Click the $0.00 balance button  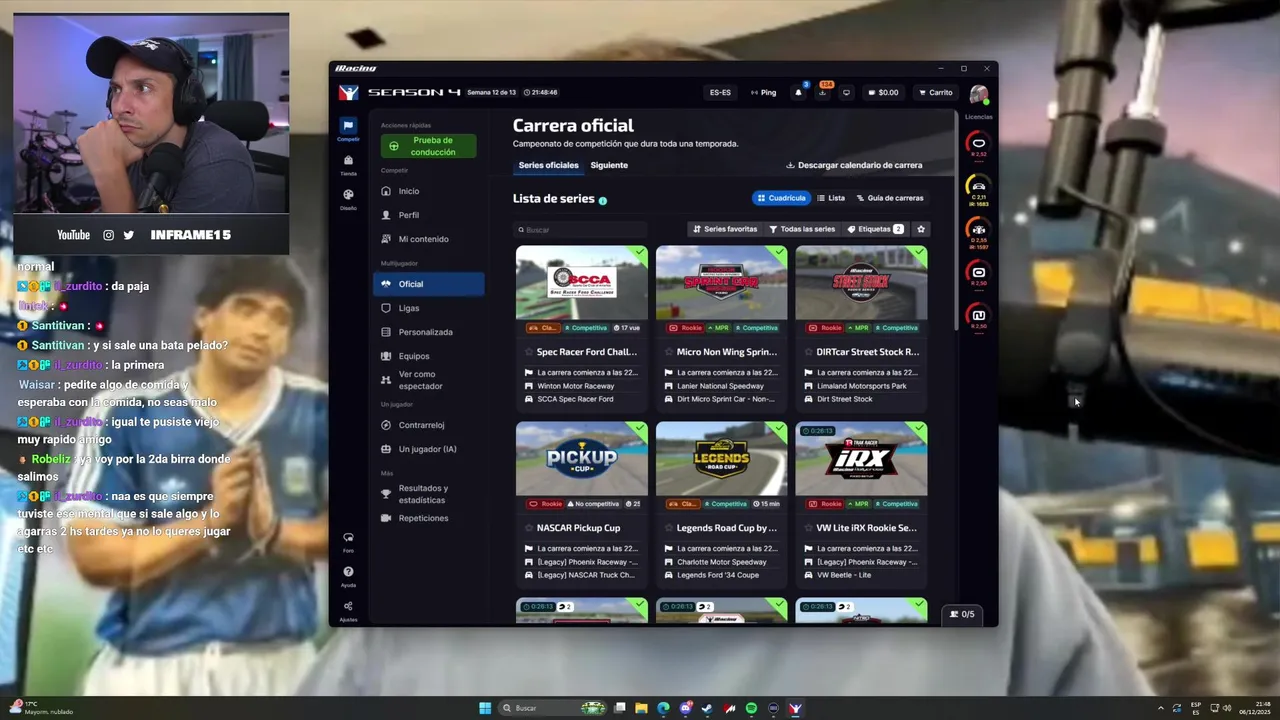[x=884, y=92]
